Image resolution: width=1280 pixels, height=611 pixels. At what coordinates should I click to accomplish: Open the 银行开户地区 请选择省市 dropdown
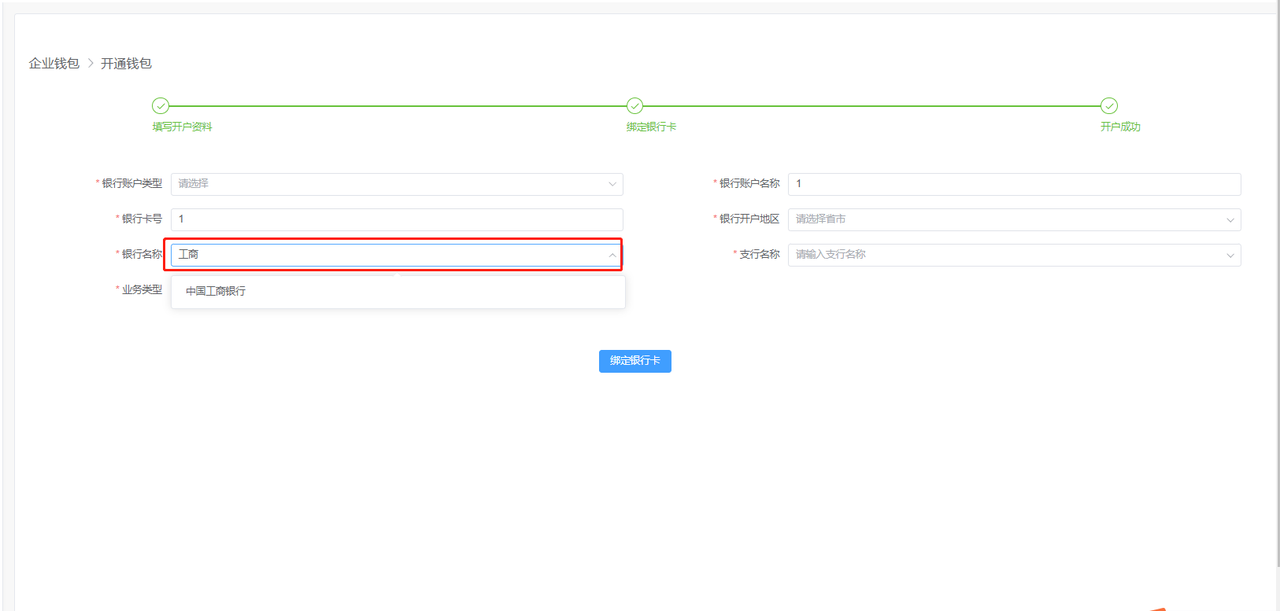(1005, 219)
